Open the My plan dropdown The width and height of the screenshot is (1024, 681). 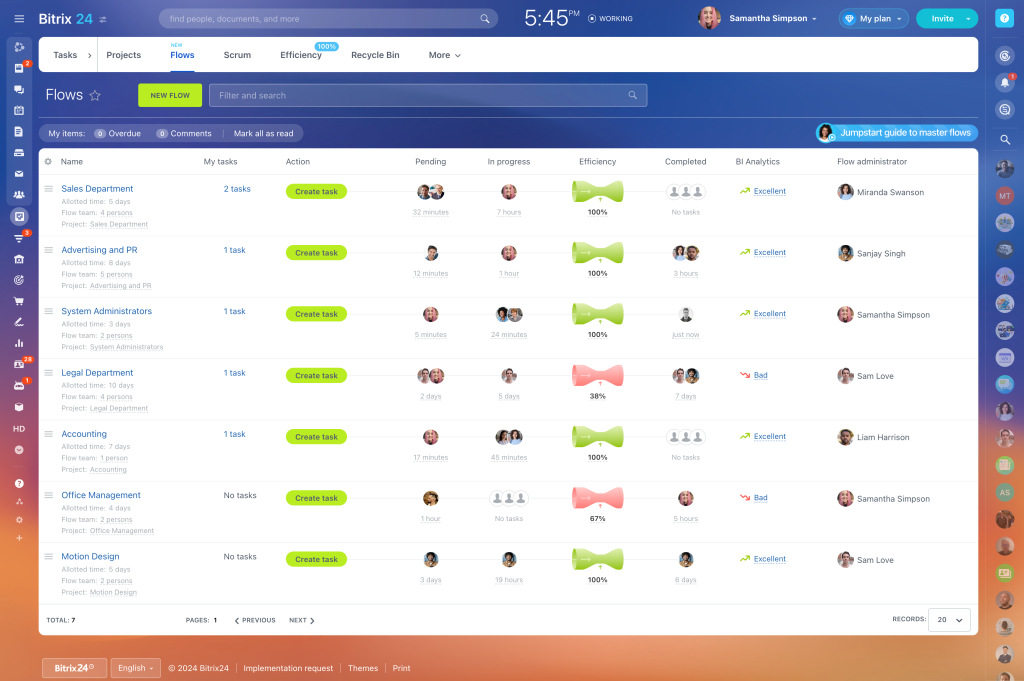[873, 17]
